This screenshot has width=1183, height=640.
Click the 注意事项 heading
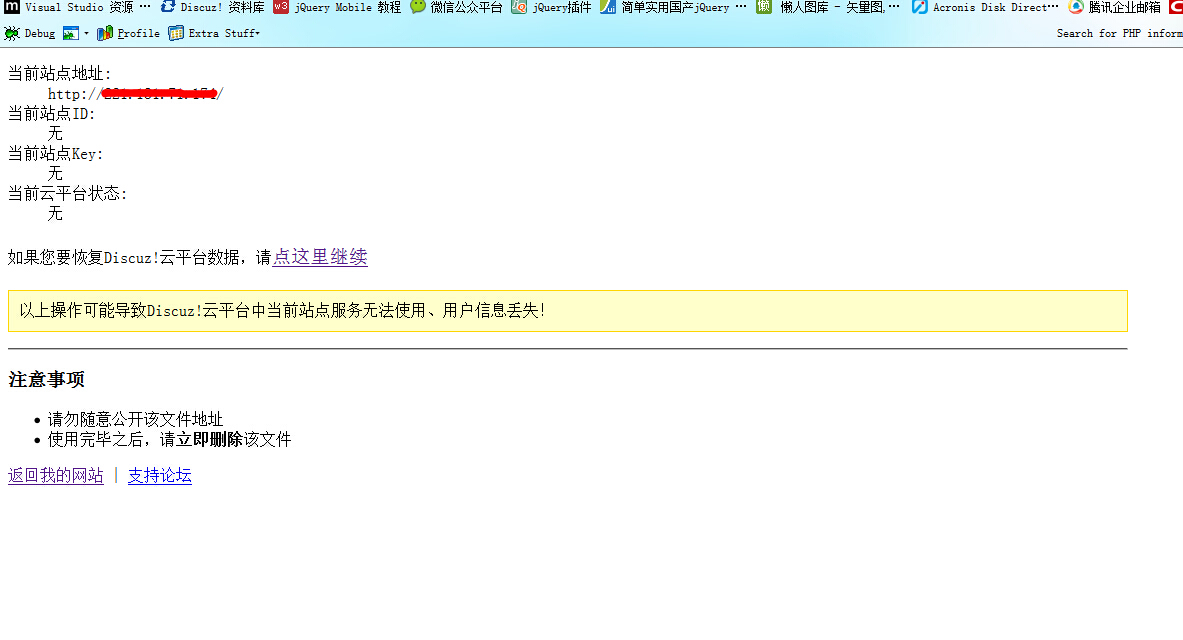[46, 379]
